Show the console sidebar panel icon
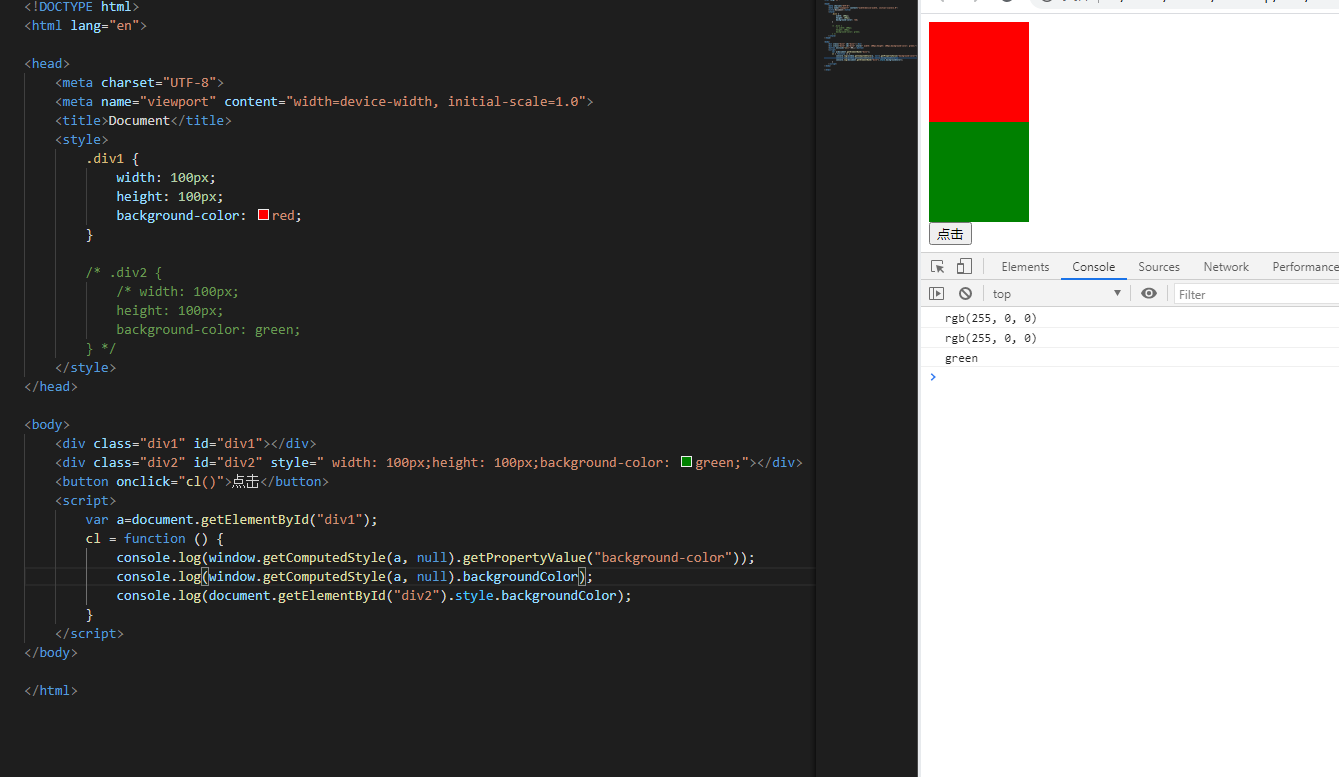 (938, 293)
